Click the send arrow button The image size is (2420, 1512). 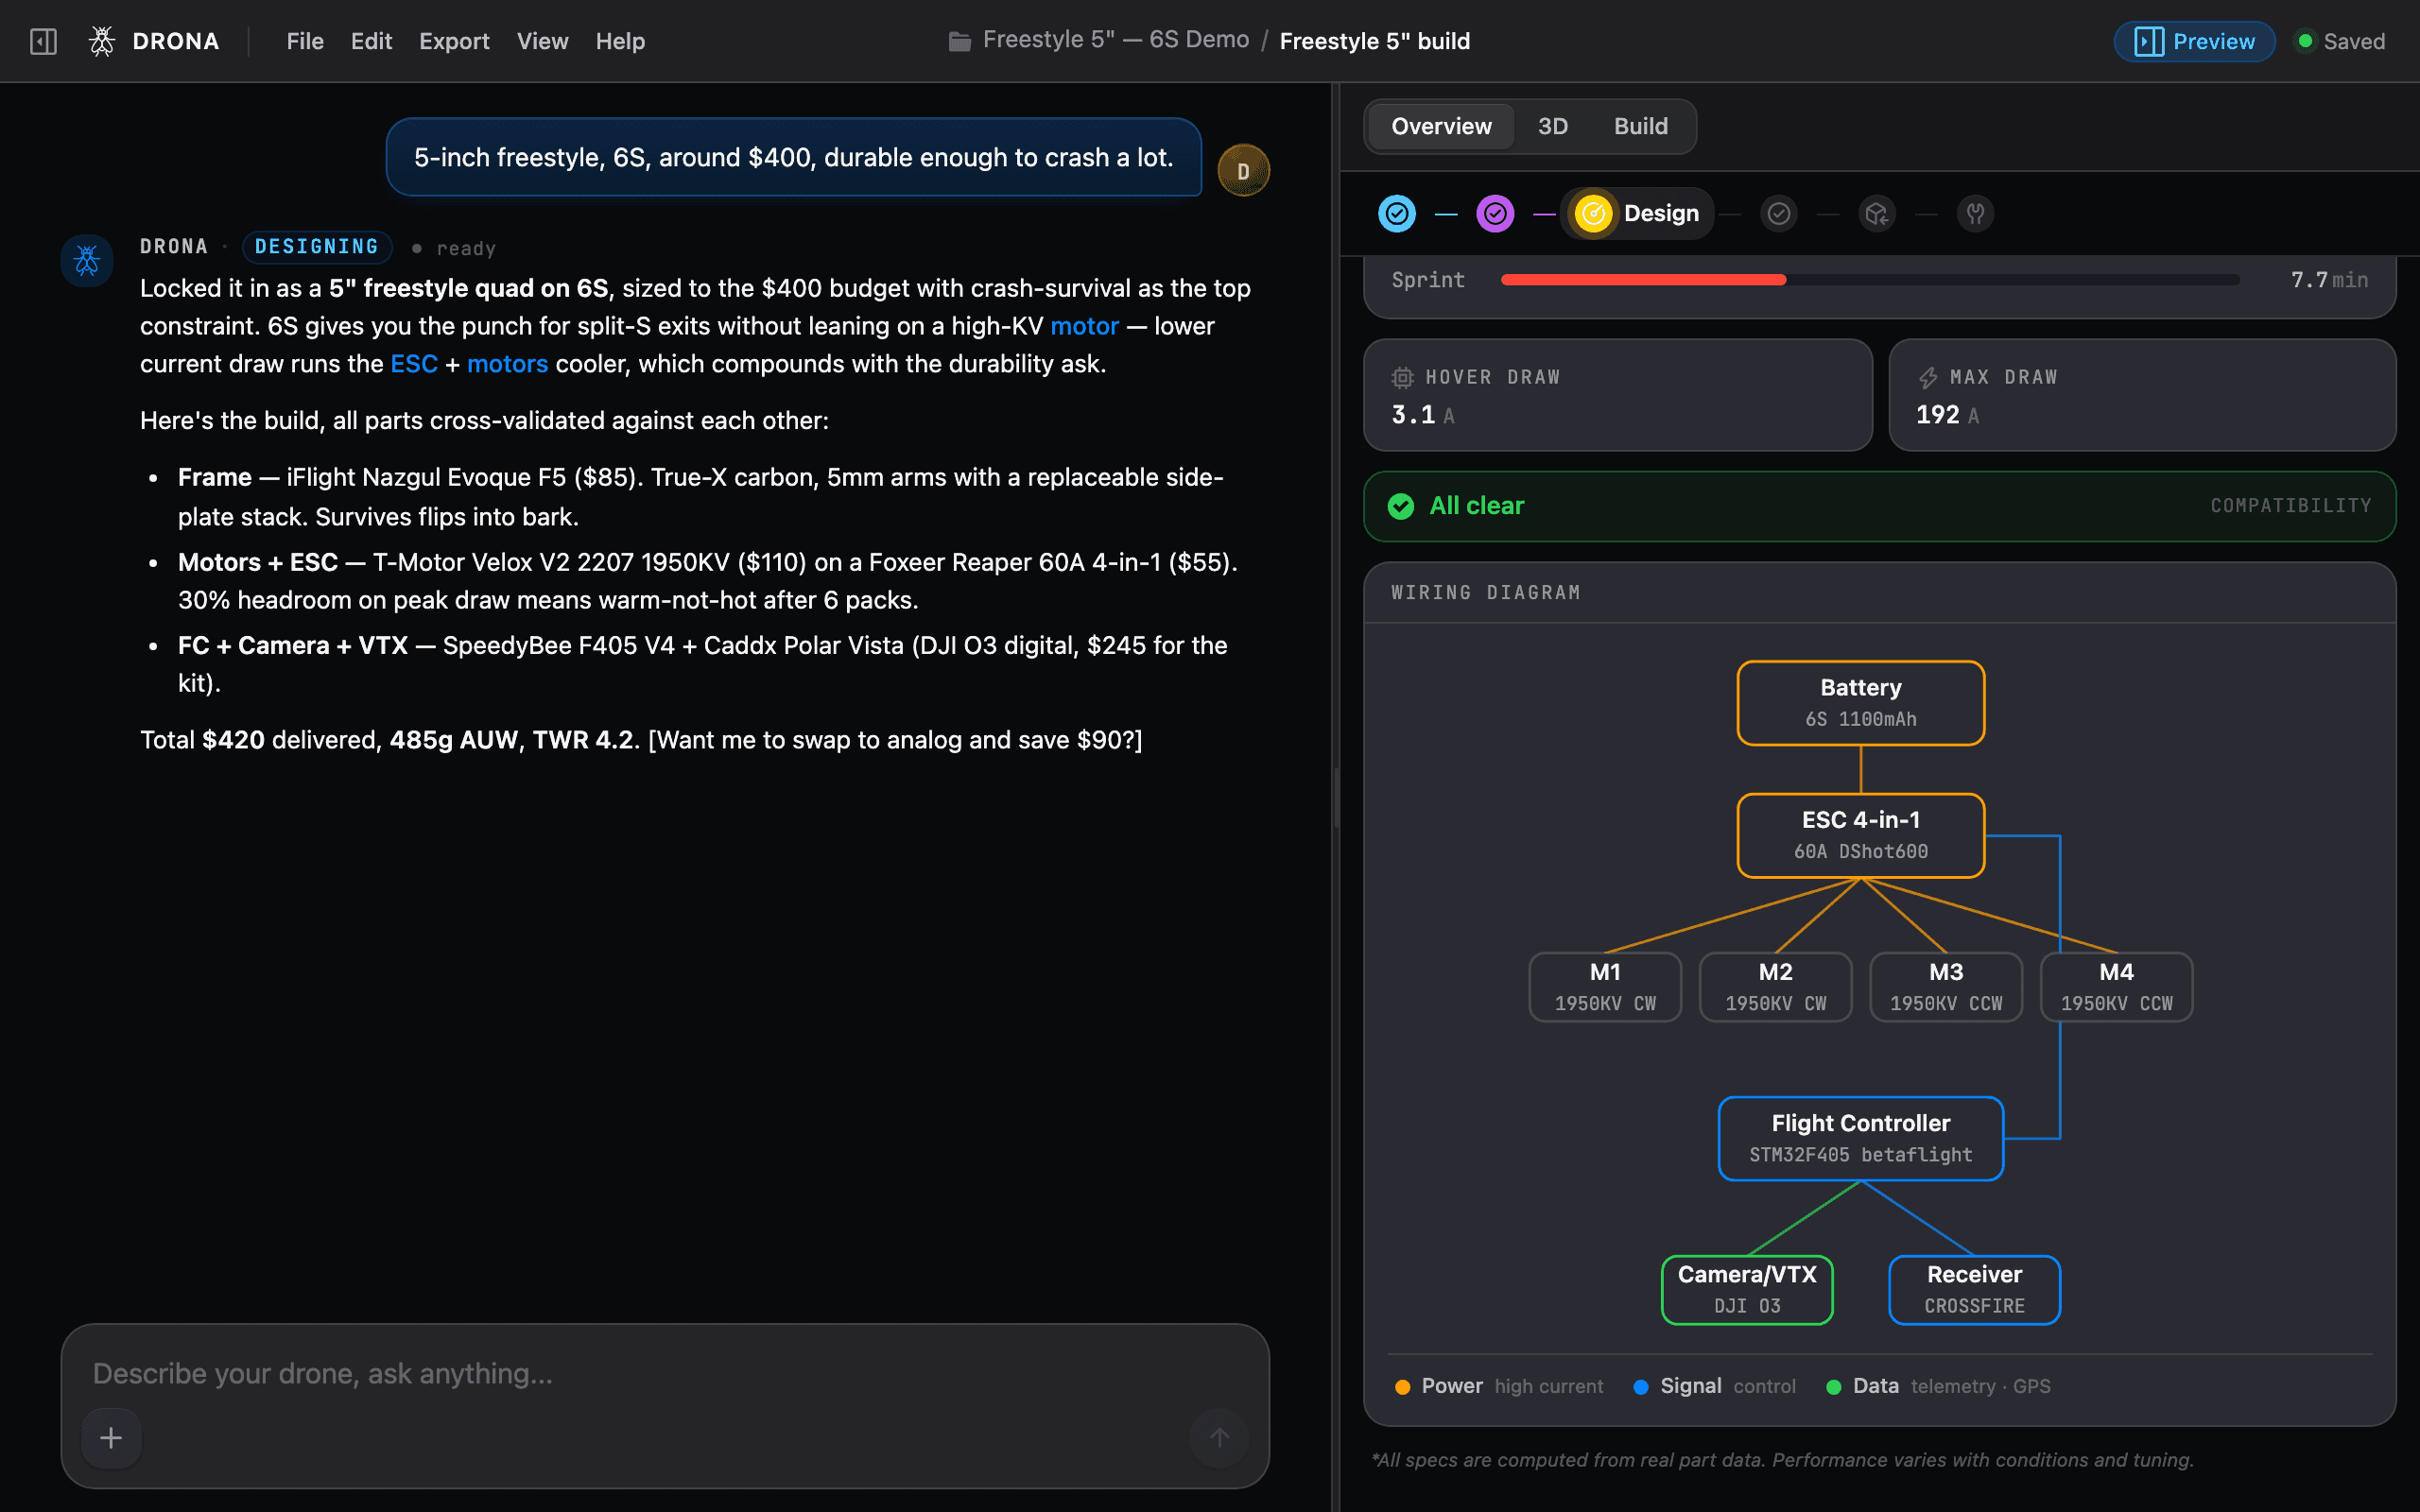click(x=1219, y=1438)
